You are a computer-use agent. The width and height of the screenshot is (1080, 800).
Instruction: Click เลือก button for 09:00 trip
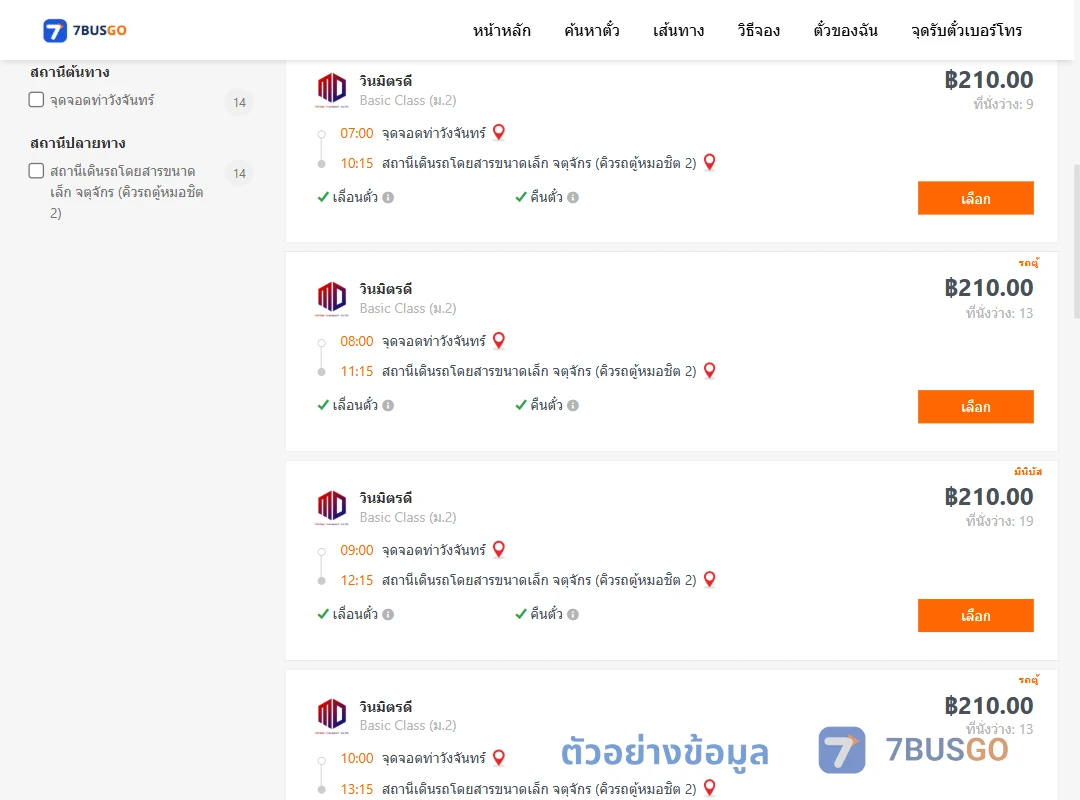tap(975, 615)
